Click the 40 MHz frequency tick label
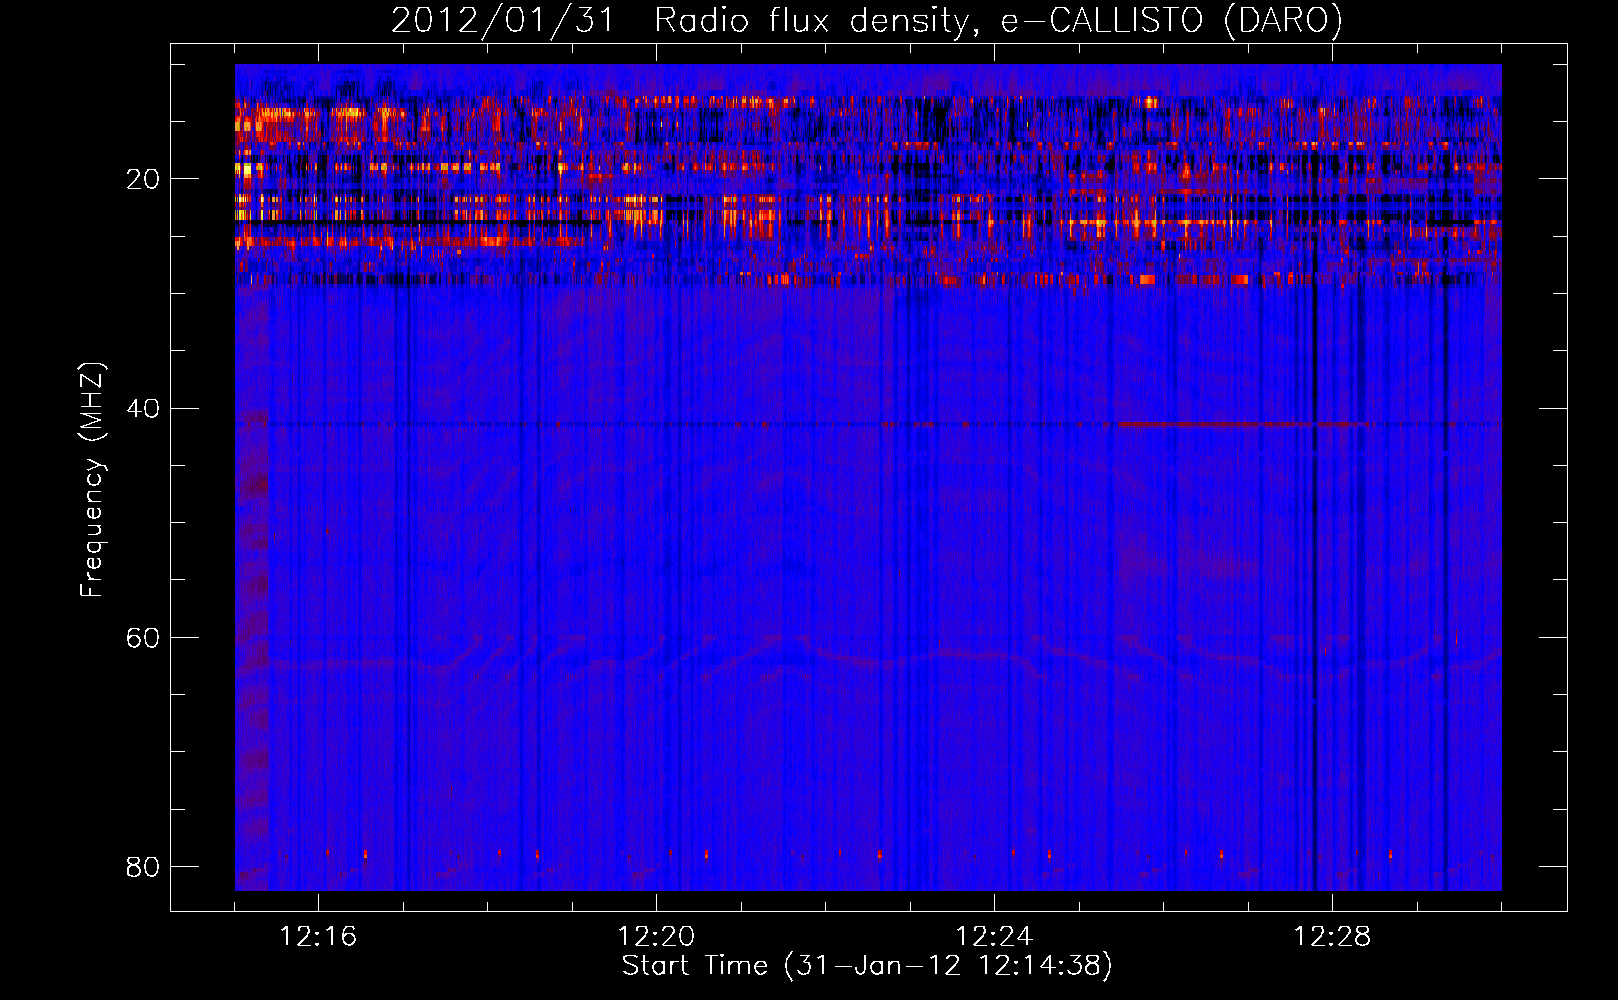This screenshot has width=1618, height=1000. tap(142, 408)
